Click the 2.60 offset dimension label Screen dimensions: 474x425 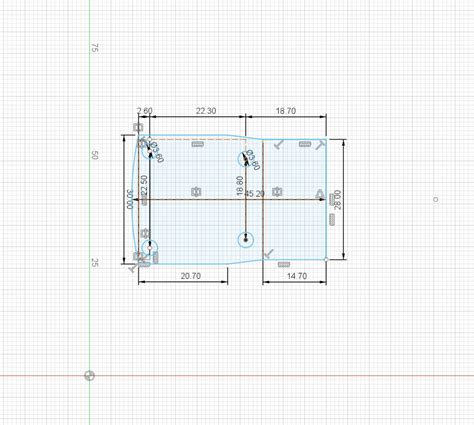click(145, 111)
